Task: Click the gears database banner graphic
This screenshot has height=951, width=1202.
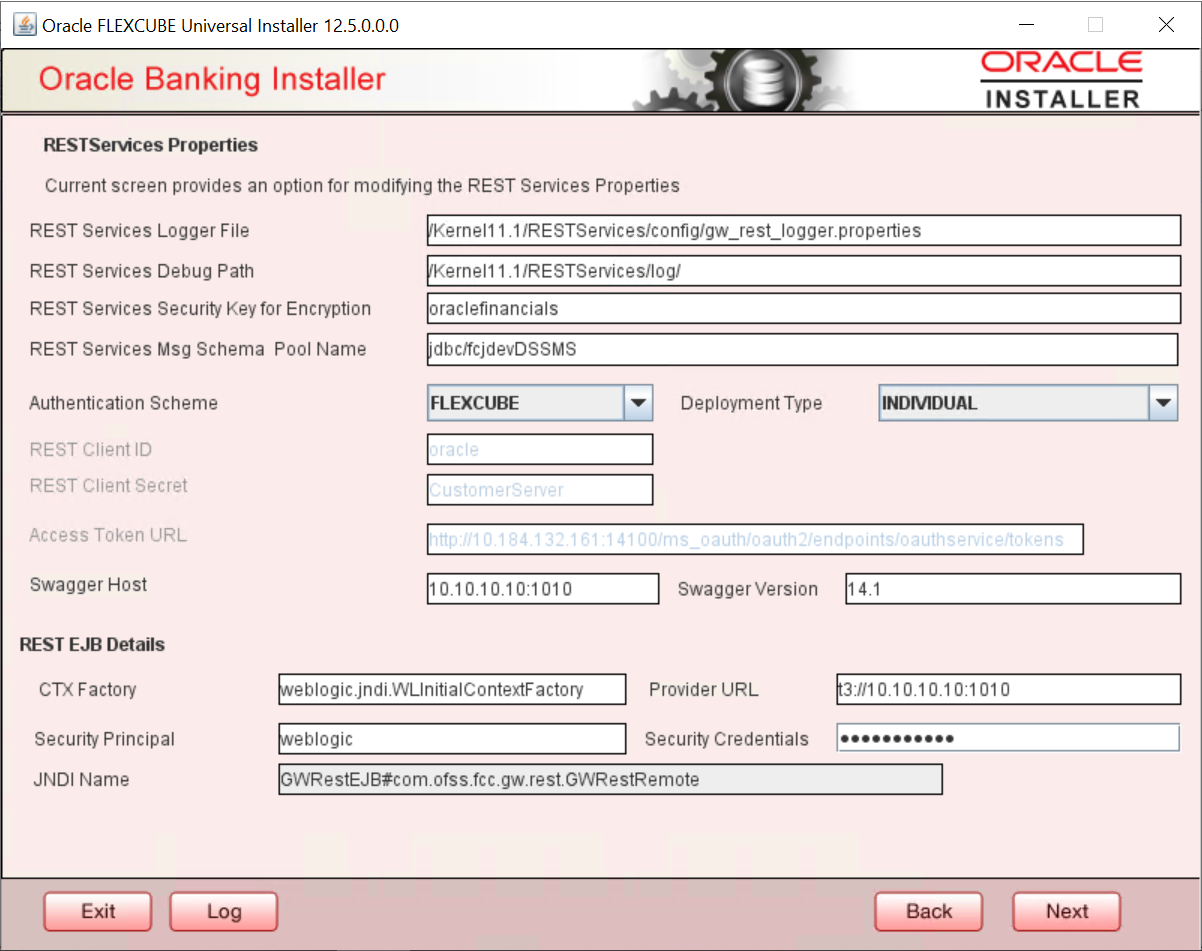Action: click(745, 80)
